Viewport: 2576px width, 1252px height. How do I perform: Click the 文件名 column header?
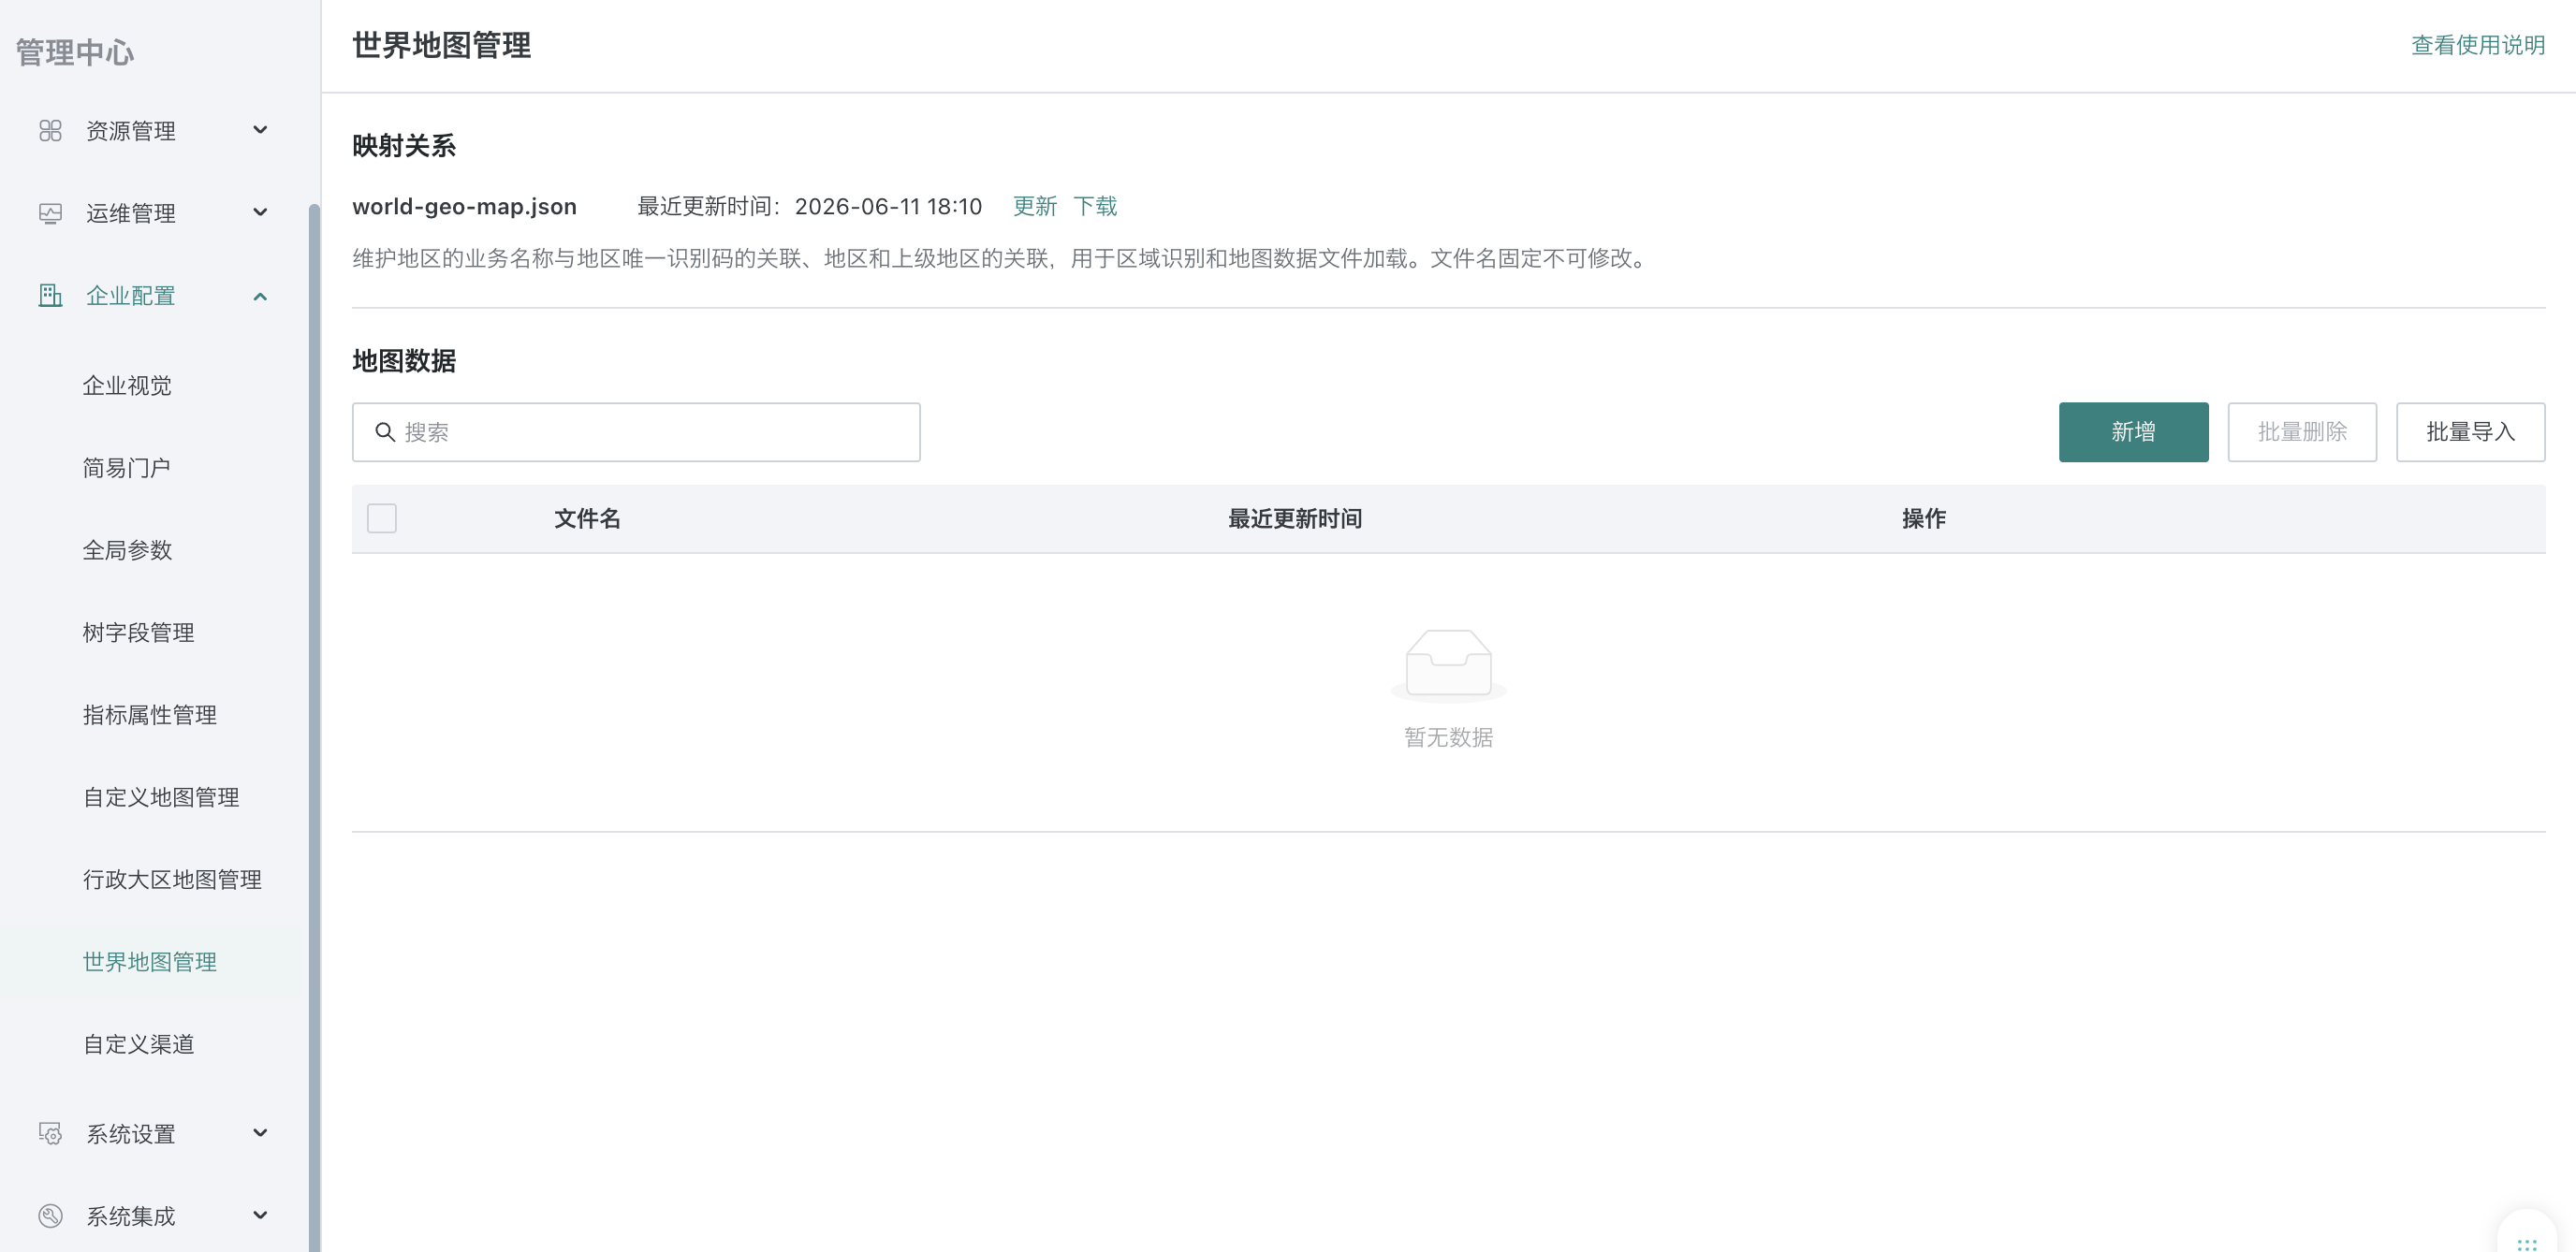tap(588, 519)
